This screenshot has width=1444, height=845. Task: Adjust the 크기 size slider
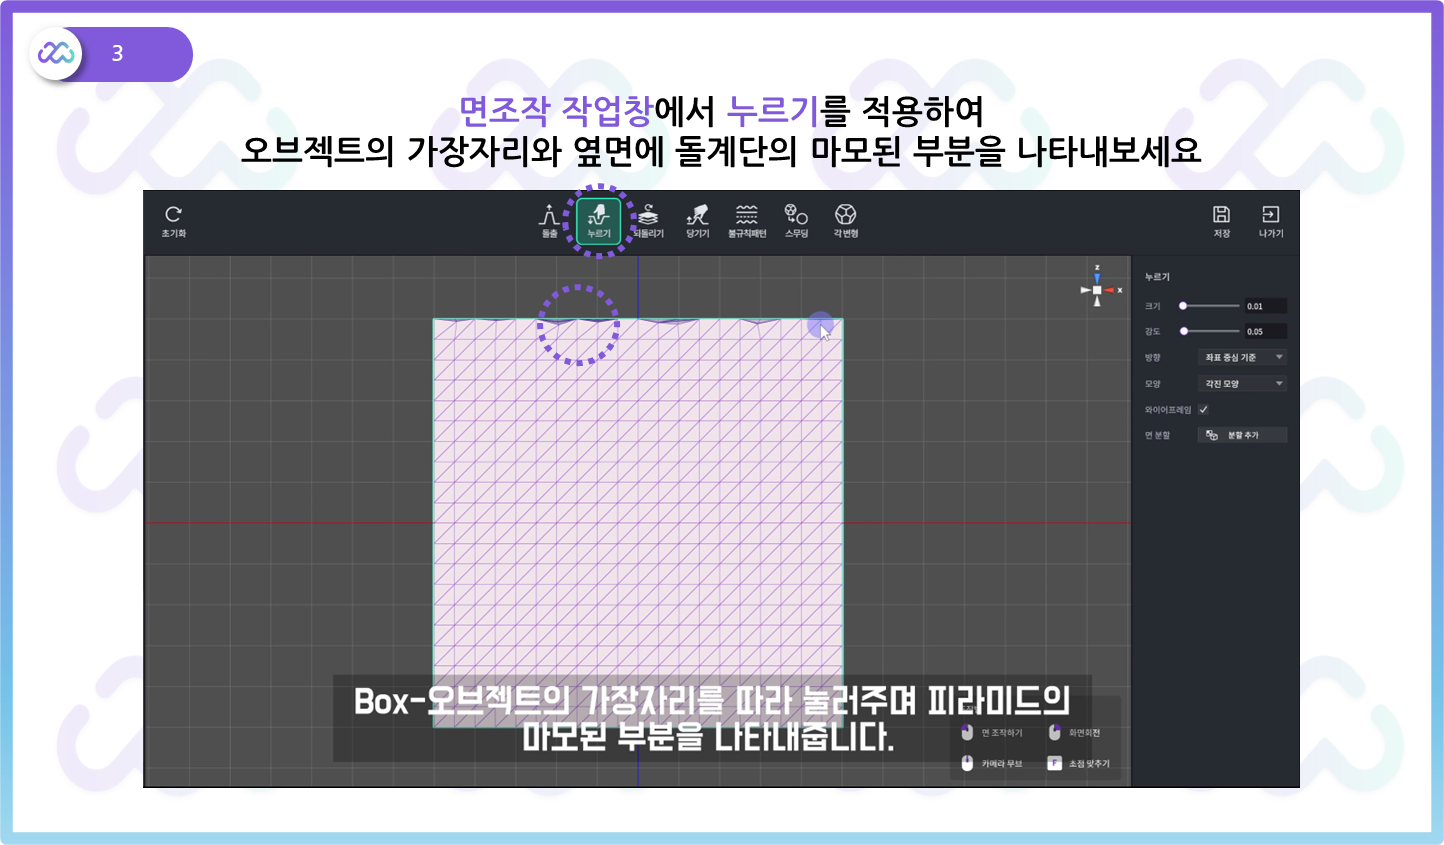[x=1210, y=306]
